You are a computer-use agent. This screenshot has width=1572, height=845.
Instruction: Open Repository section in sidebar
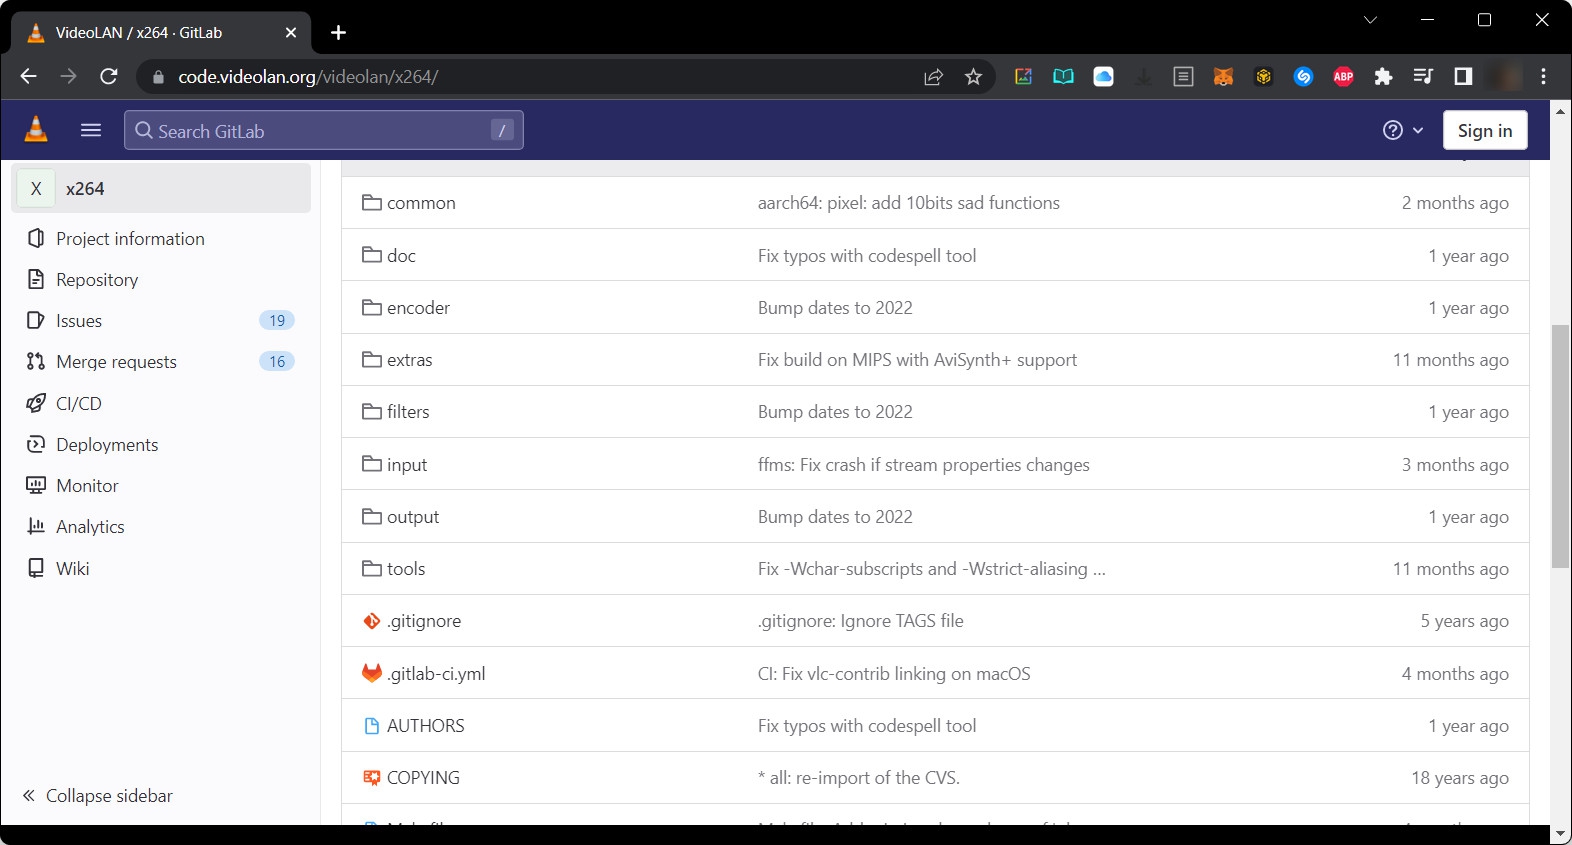point(97,280)
